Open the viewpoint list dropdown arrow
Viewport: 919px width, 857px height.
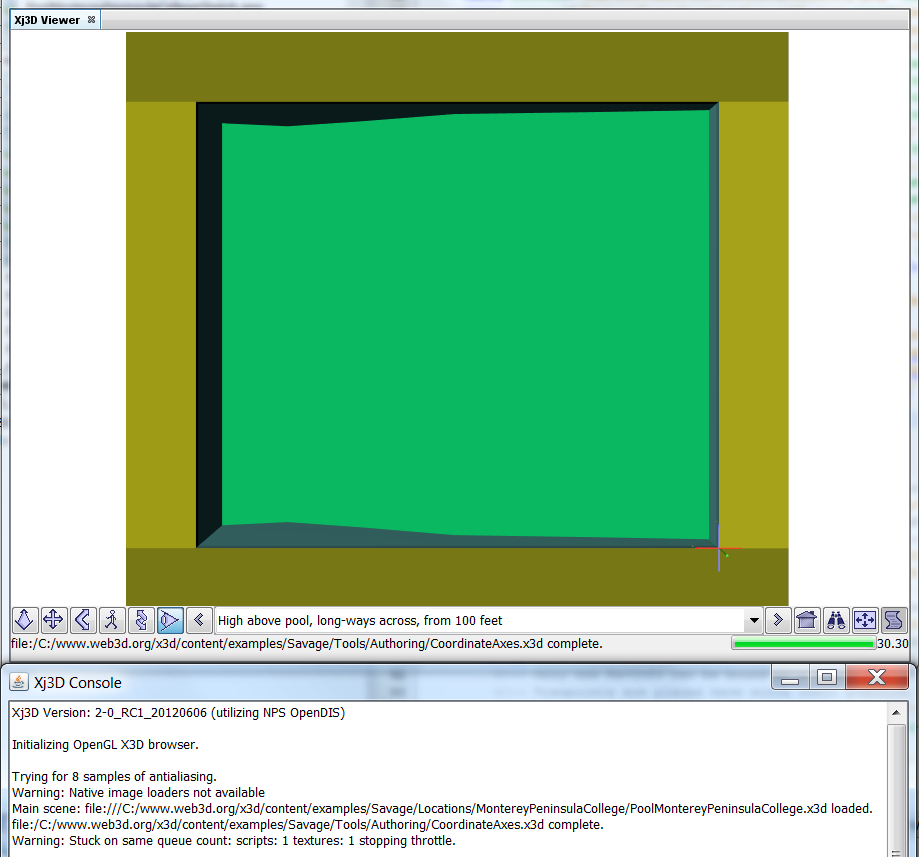coord(753,620)
